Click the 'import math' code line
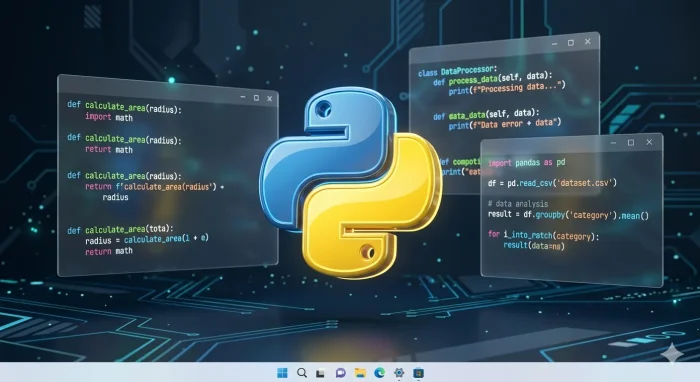This screenshot has width=700, height=382. [x=109, y=117]
